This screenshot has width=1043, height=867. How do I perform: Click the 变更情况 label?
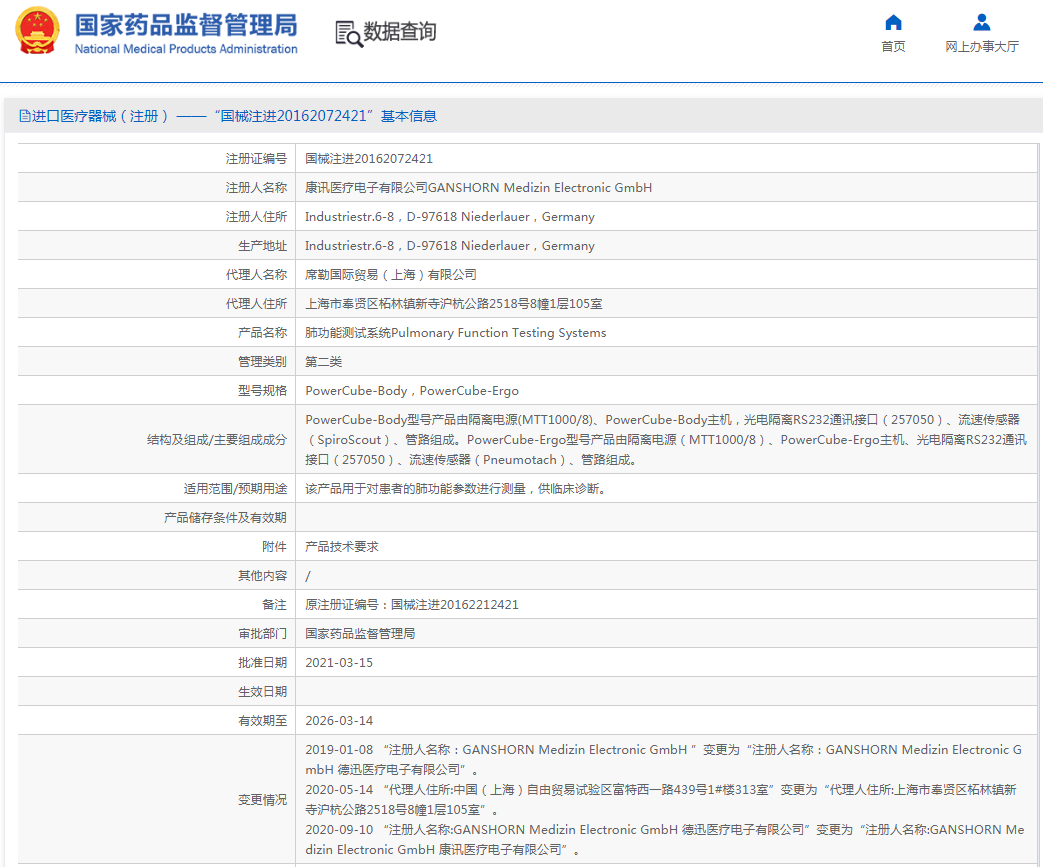coord(263,800)
